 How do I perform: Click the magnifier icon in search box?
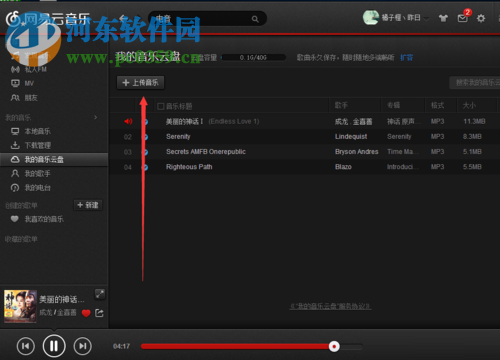click(x=255, y=19)
